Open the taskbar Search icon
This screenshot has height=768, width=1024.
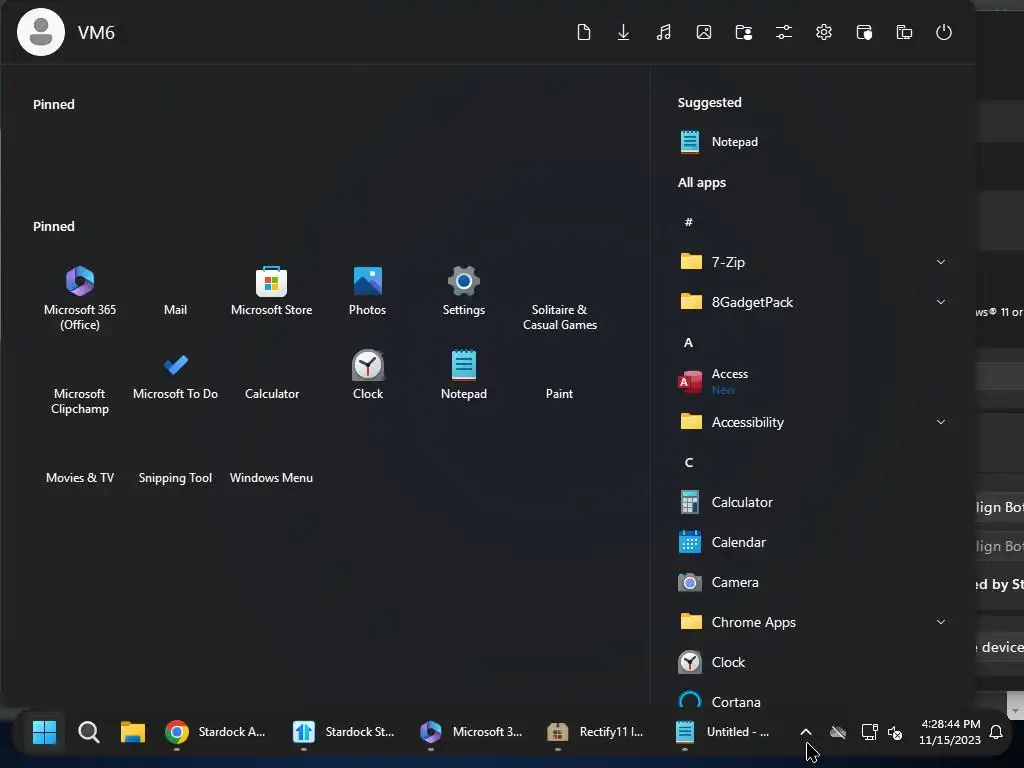click(x=89, y=732)
